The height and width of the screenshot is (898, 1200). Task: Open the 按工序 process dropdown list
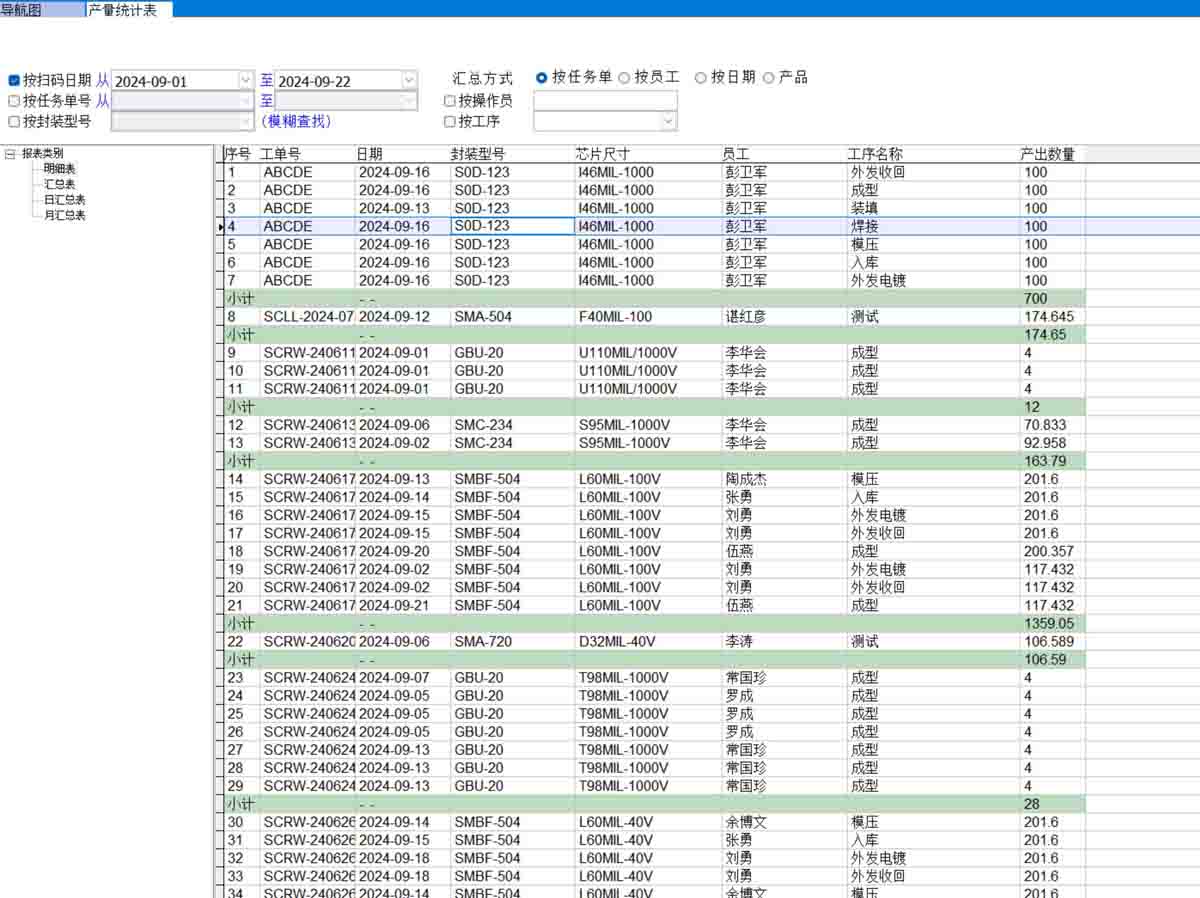point(668,121)
